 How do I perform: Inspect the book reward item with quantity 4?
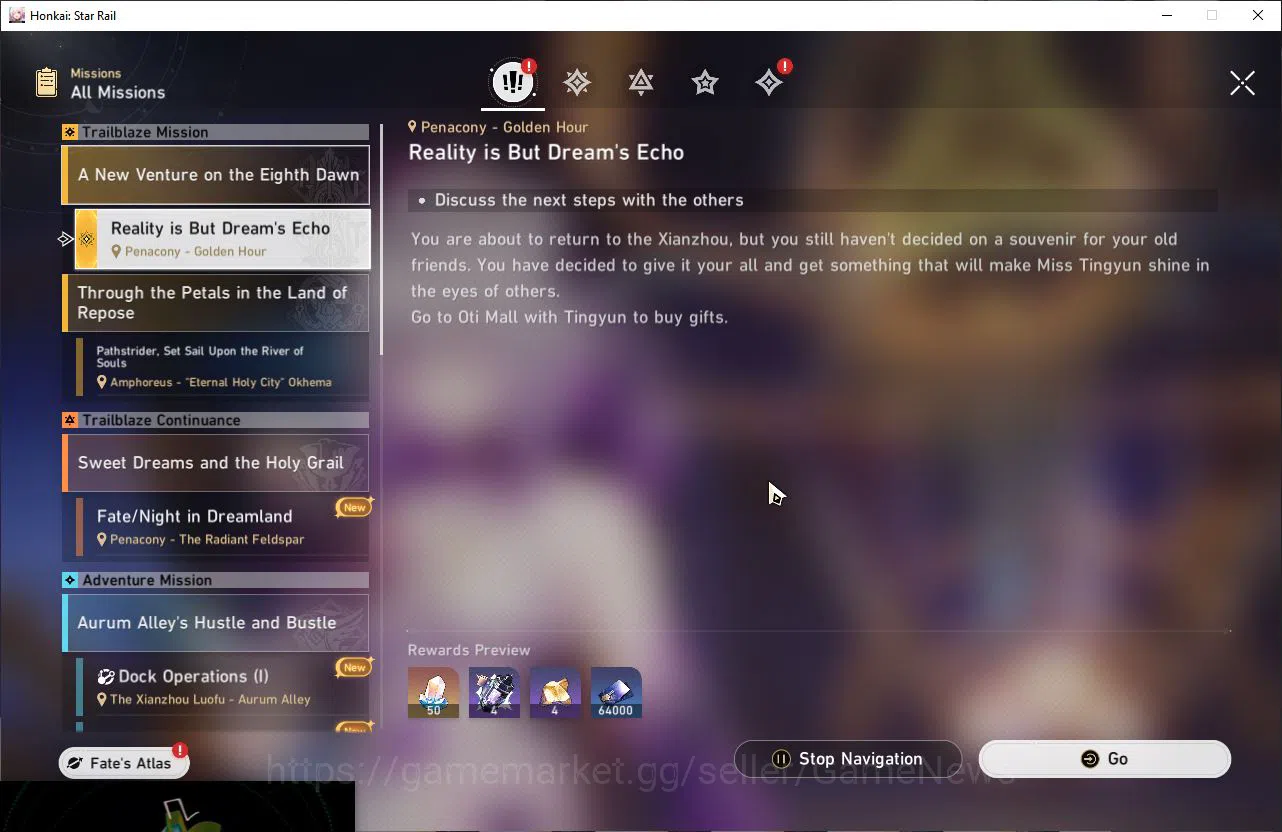[x=555, y=692]
